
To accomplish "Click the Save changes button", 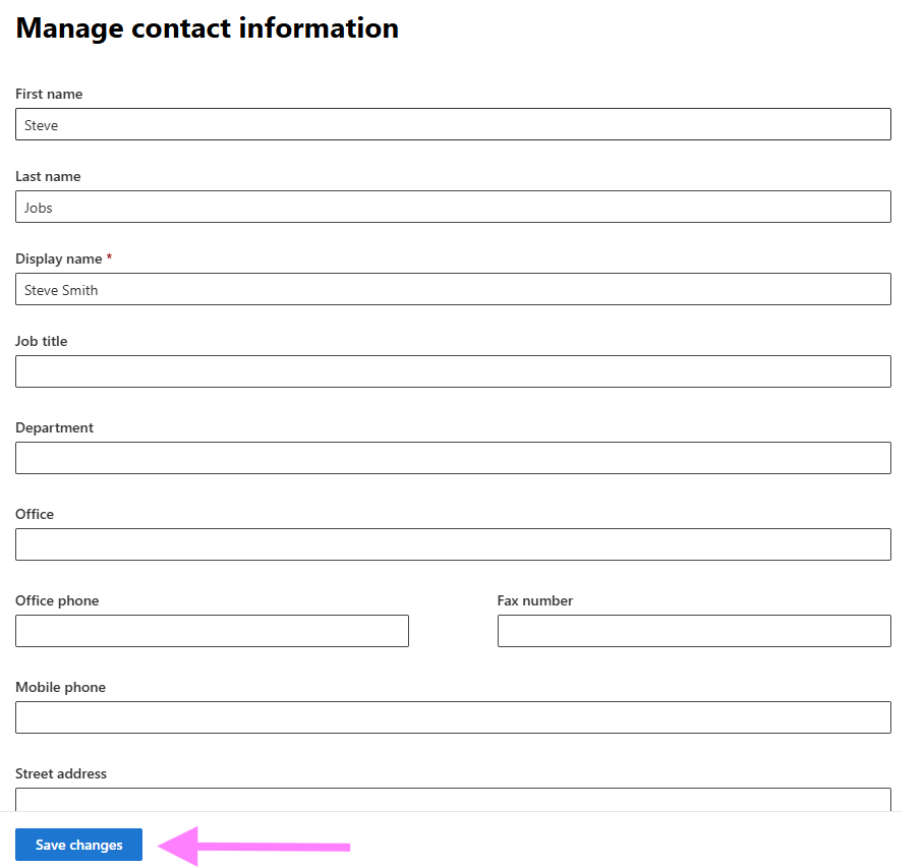I will [79, 845].
